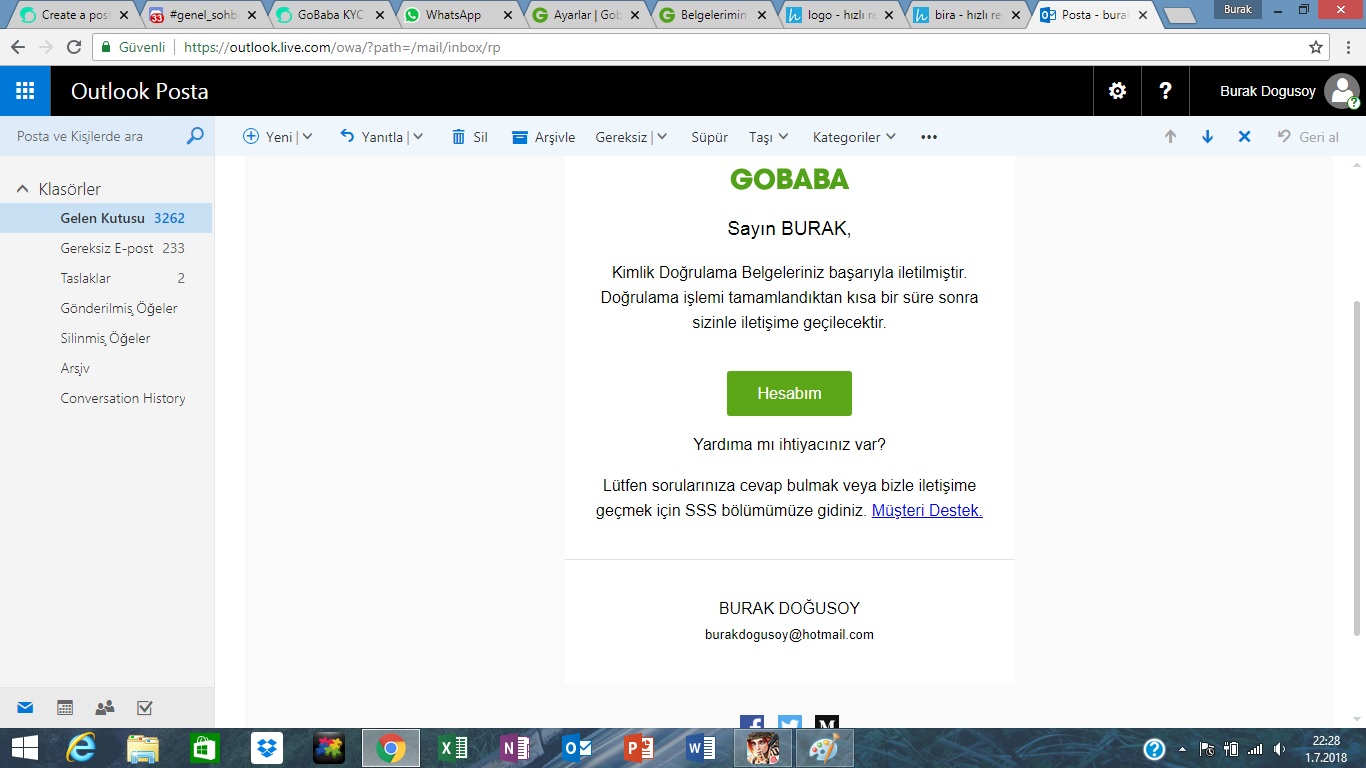Open the Office app launcher grid

pos(25,91)
